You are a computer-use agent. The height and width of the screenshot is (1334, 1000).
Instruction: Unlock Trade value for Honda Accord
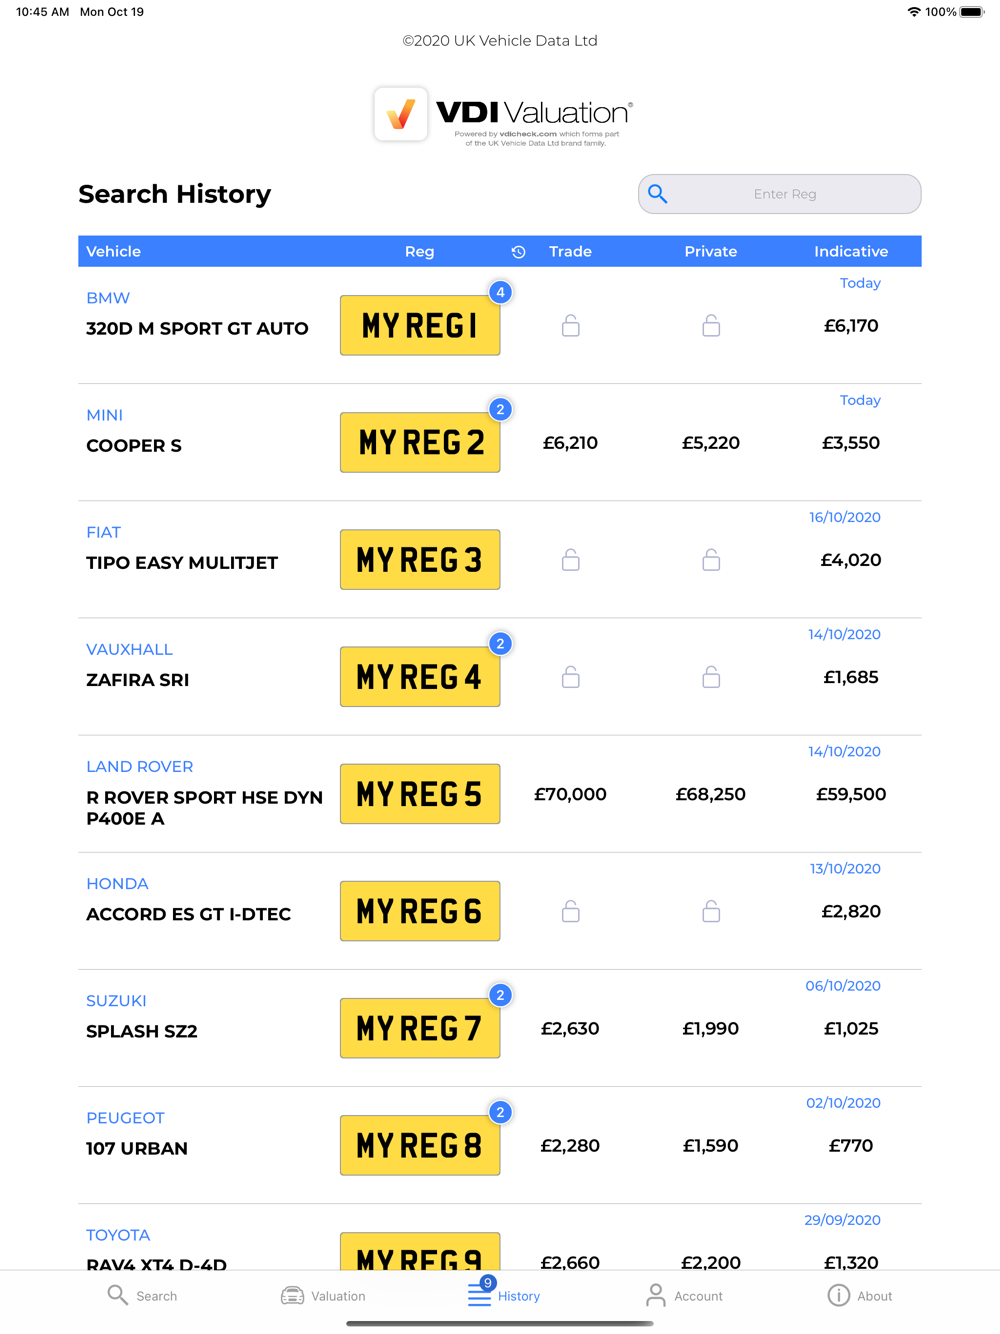571,911
